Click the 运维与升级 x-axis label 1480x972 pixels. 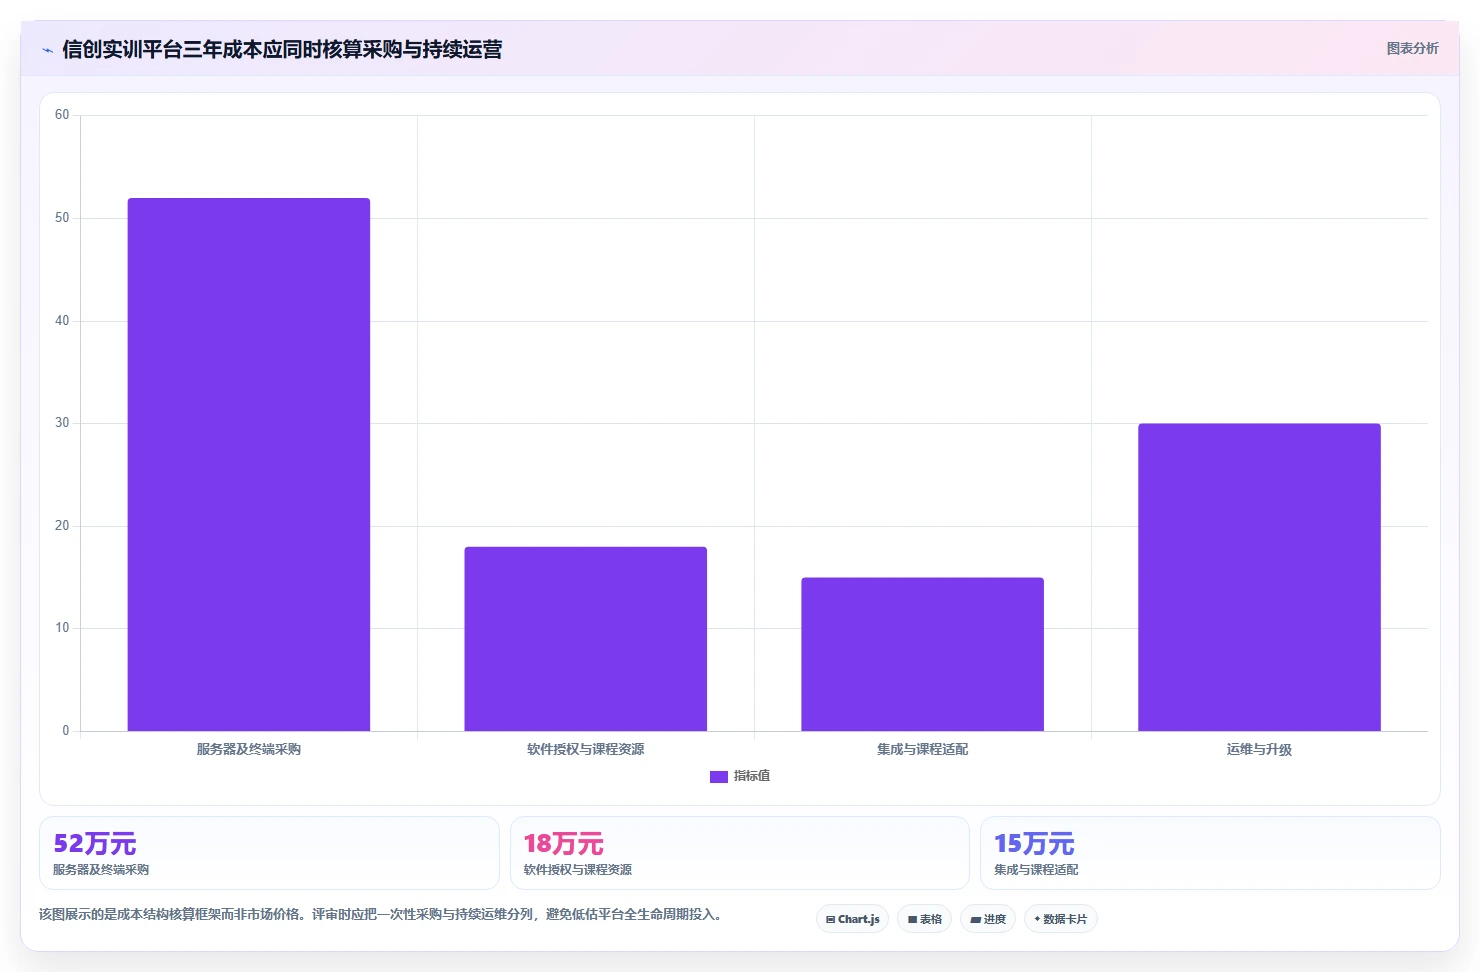pyautogui.click(x=1259, y=749)
